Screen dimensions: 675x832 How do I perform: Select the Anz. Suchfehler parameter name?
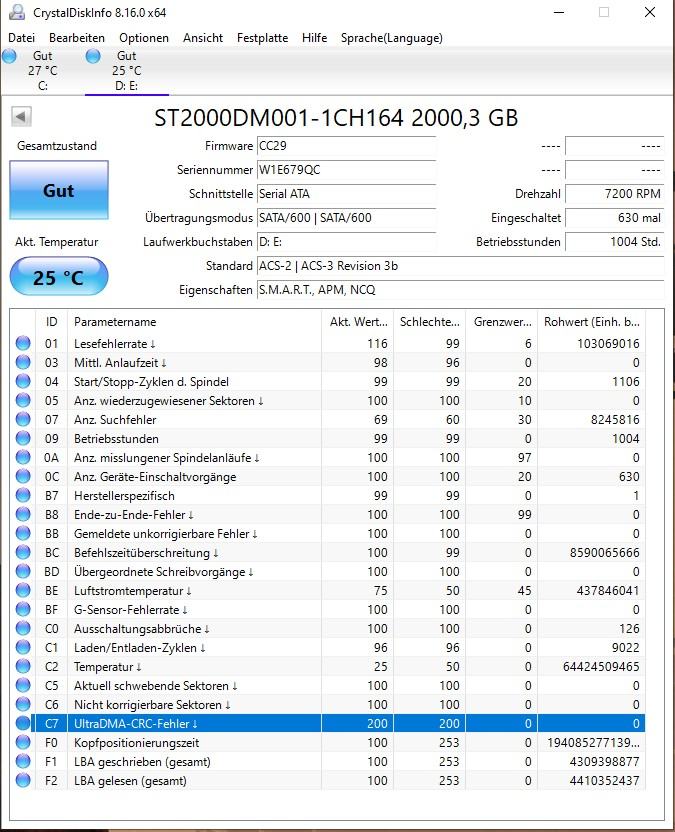(115, 420)
